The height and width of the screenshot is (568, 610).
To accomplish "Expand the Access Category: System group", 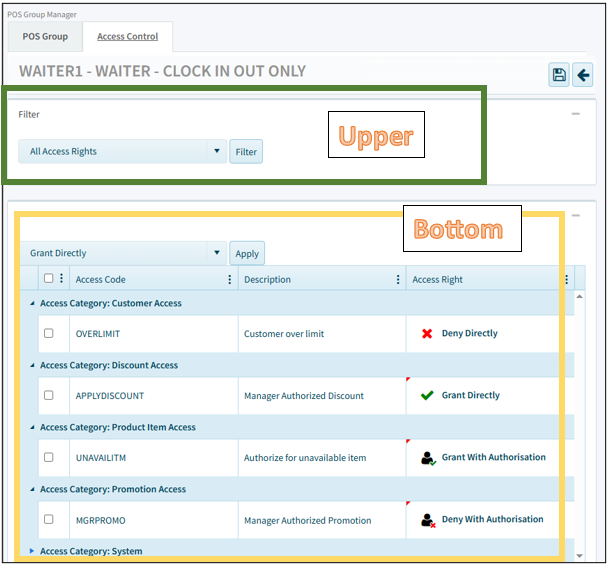I will point(32,551).
